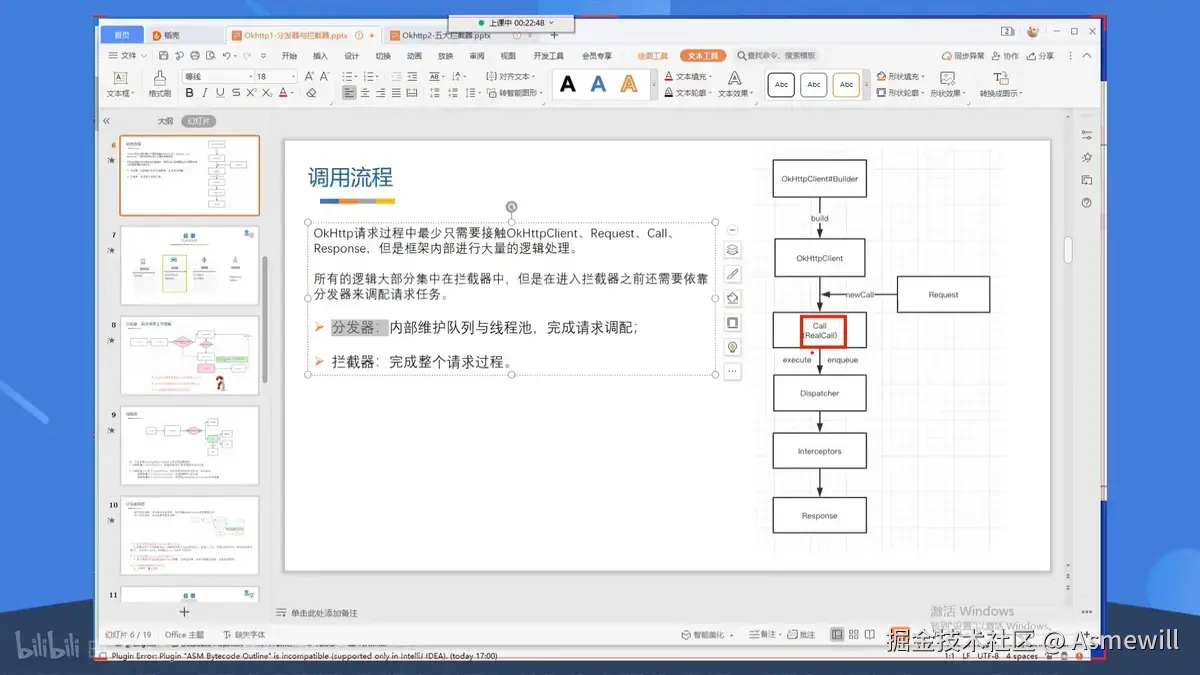Open the 审阅 Review ribbon tab

(x=477, y=56)
